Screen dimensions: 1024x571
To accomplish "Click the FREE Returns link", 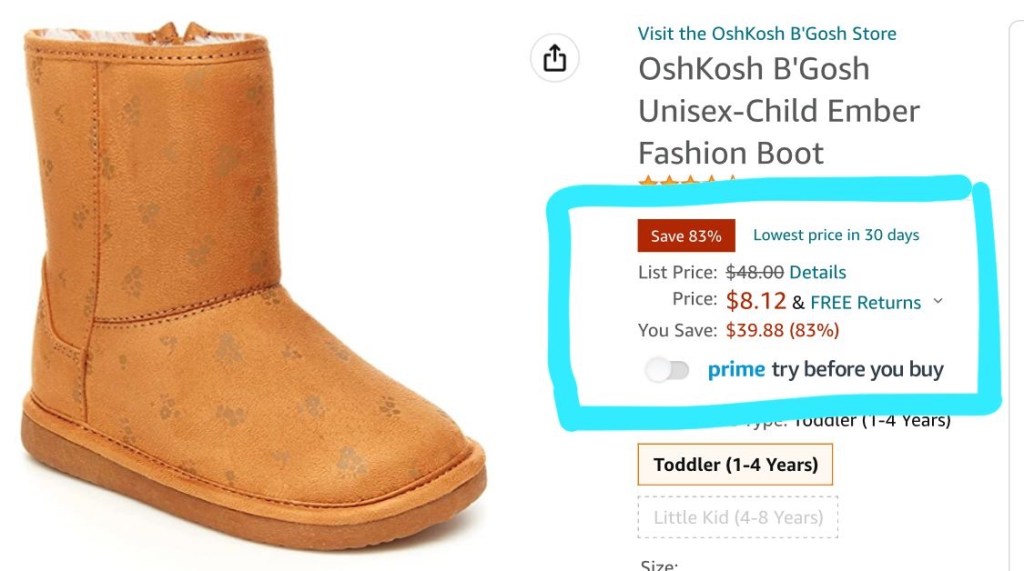I will 865,302.
